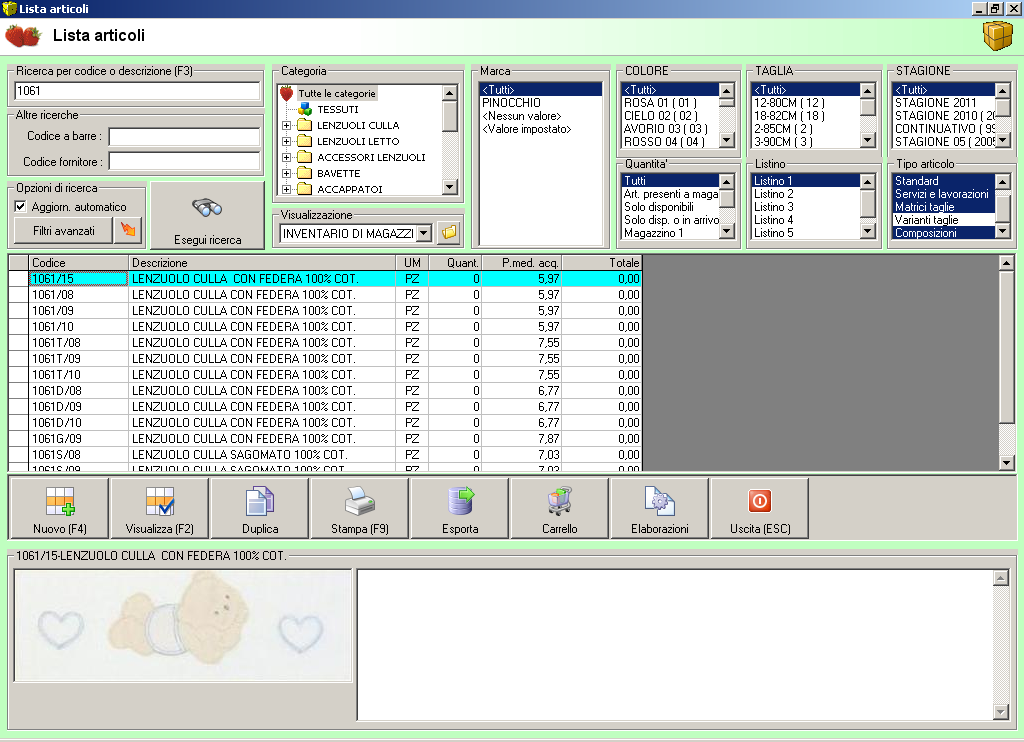Open the Visualizzazione dropdown list
1024x742 pixels.
coord(423,233)
